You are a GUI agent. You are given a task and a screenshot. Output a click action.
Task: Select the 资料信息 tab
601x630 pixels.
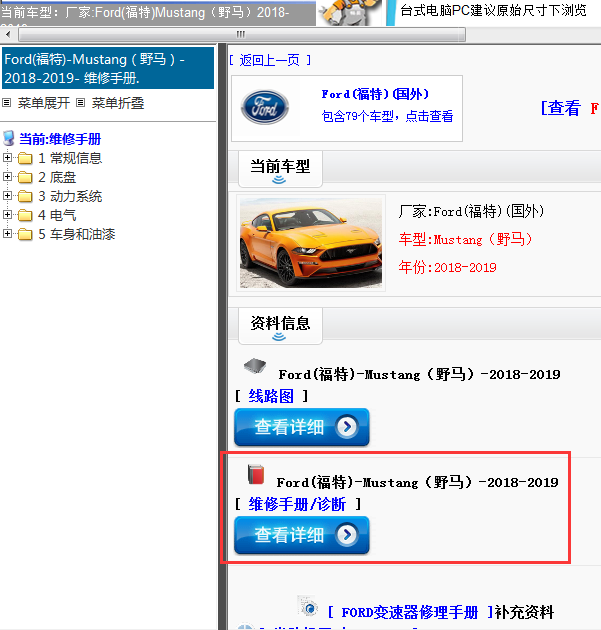click(280, 326)
